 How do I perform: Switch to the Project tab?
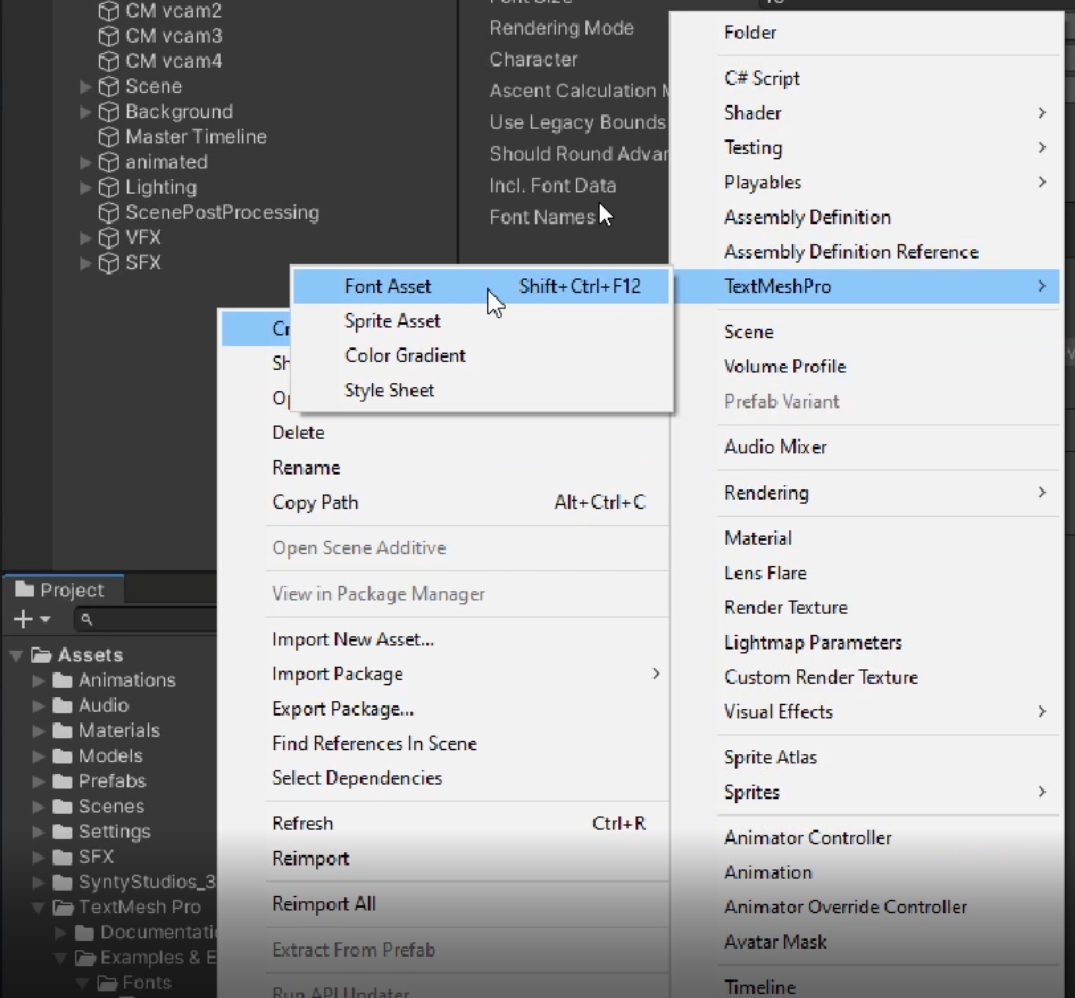pos(62,590)
